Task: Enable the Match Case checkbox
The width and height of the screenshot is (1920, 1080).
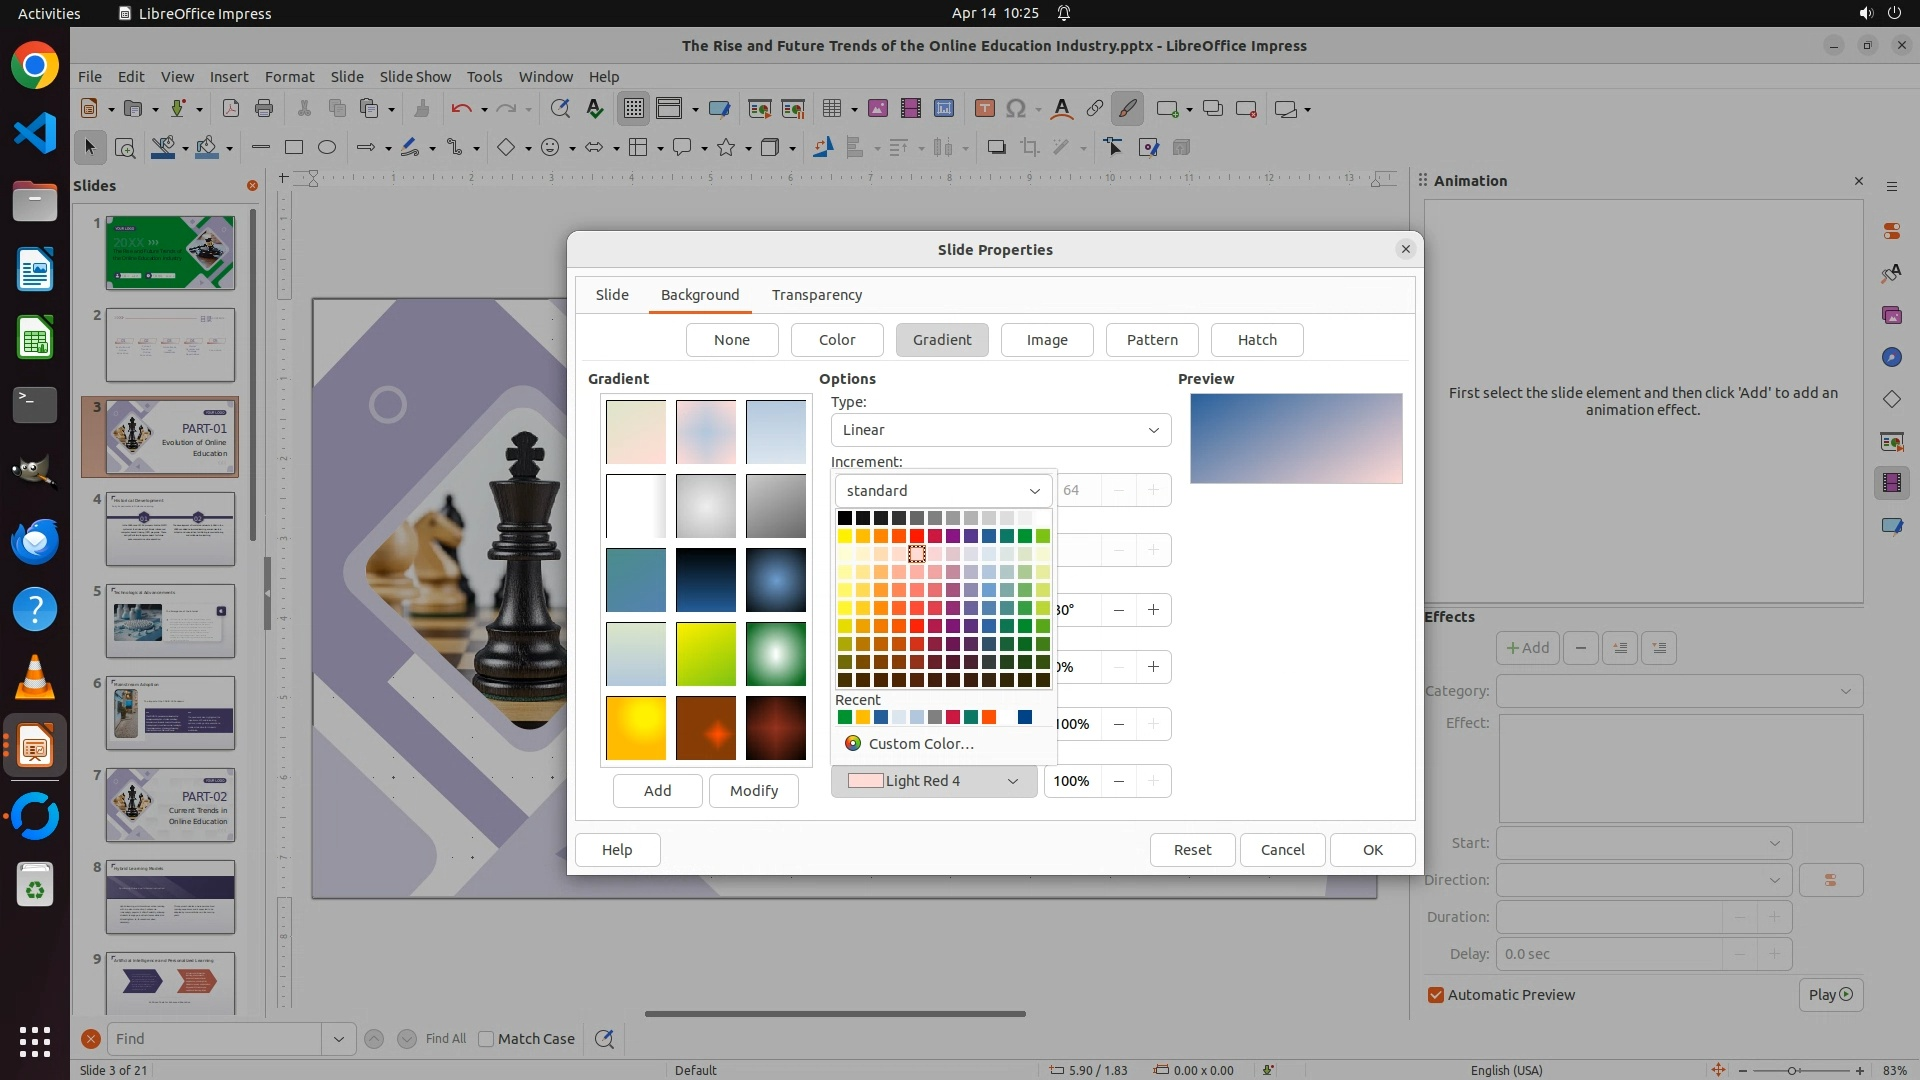Action: (487, 1039)
